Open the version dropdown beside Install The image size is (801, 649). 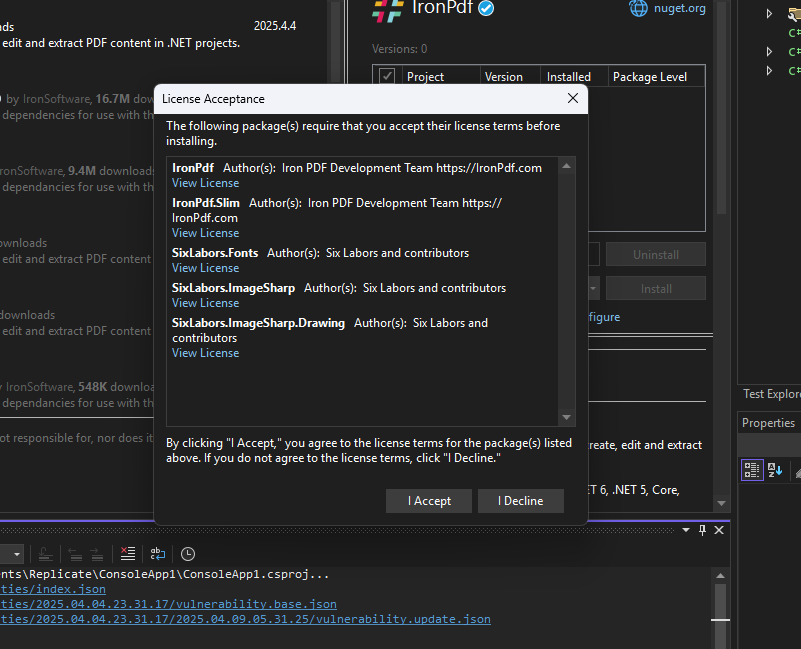[x=593, y=289]
